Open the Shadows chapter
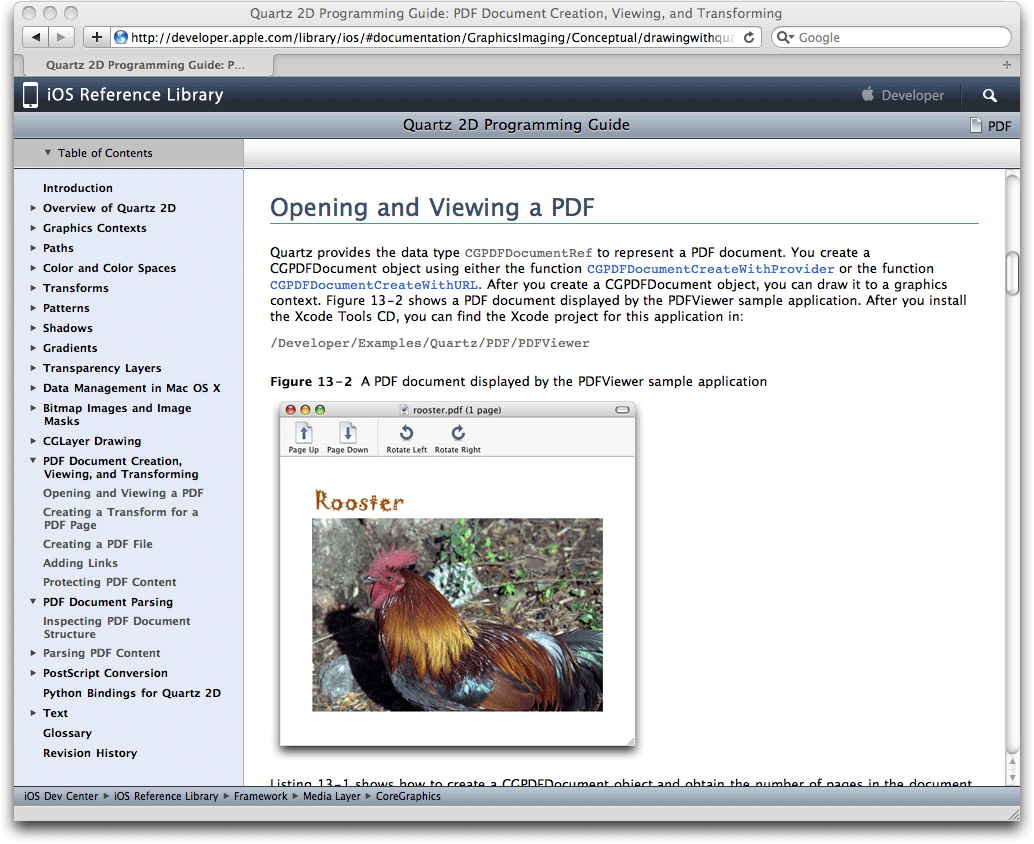The width and height of the screenshot is (1034, 844). [x=67, y=328]
